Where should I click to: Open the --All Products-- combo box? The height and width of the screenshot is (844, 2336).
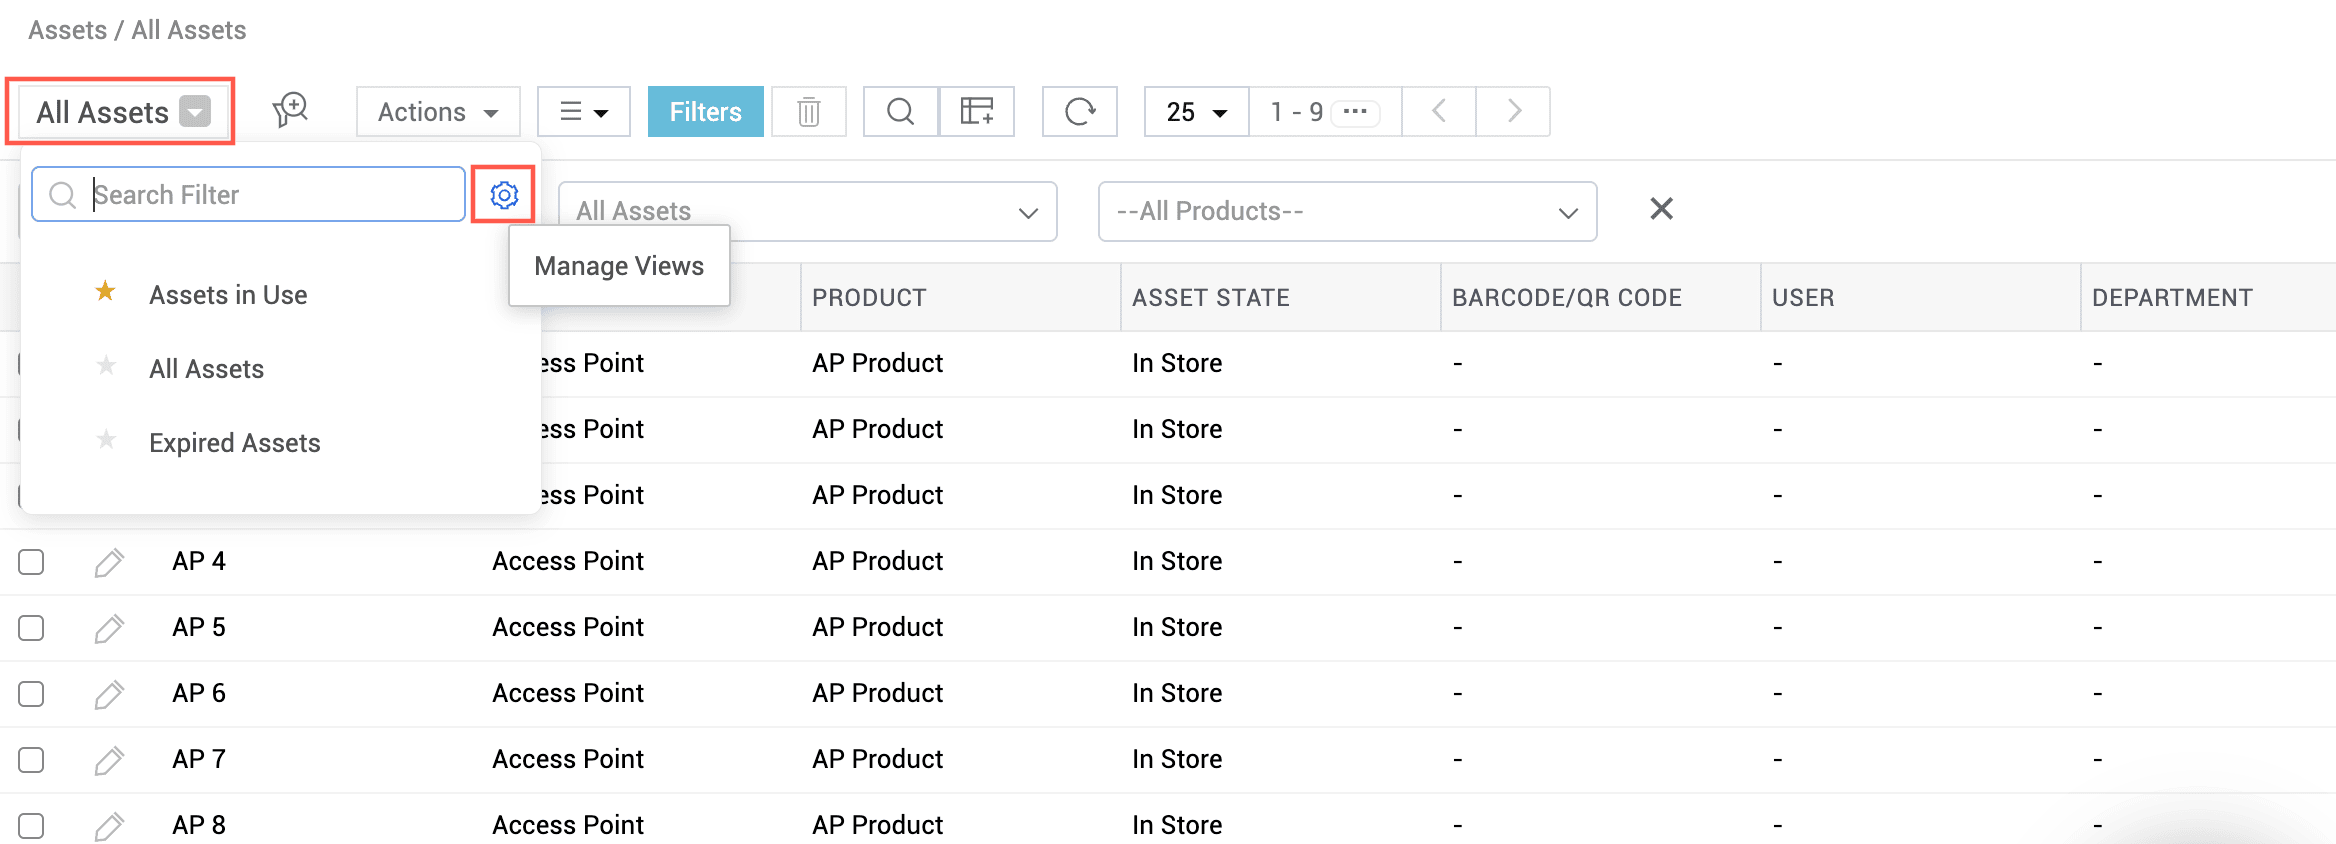point(1347,211)
